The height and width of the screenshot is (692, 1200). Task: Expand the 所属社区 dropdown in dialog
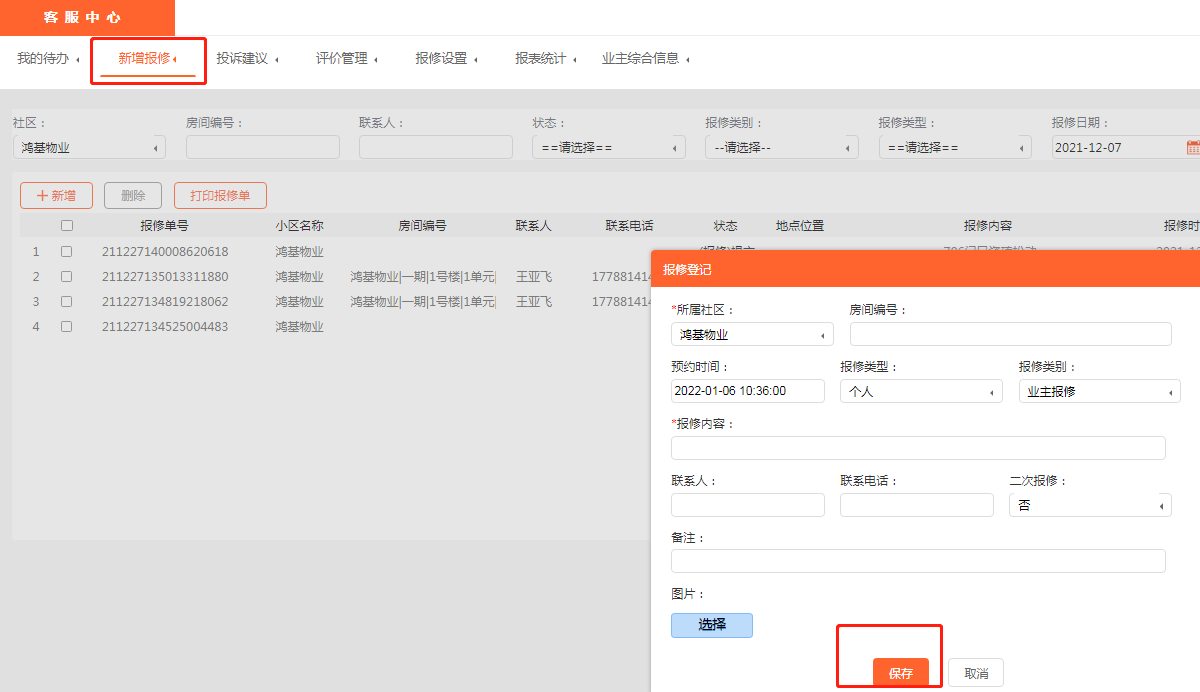752,335
